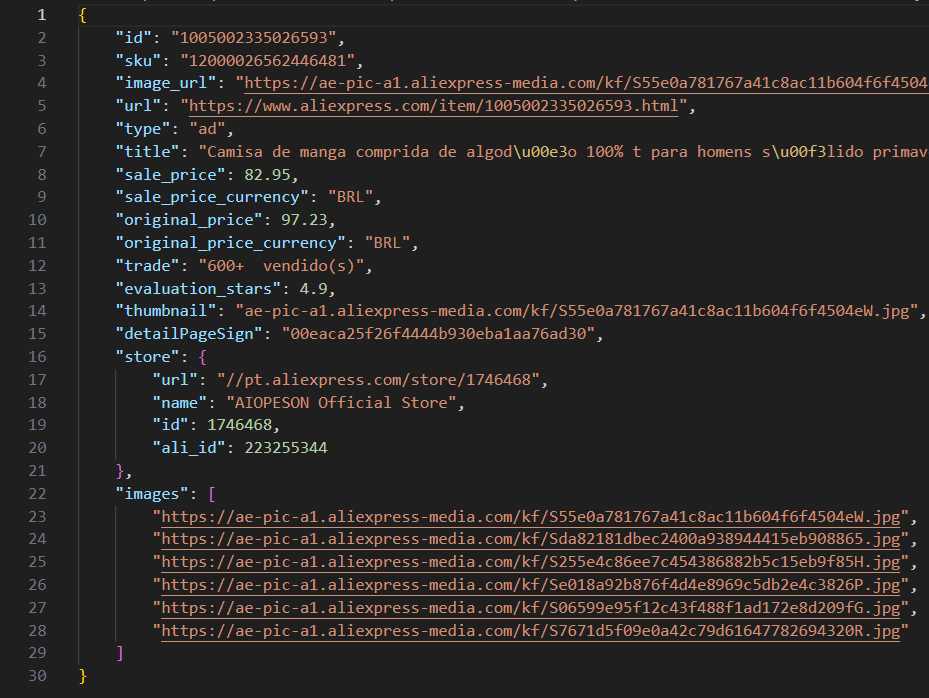Open the image_url link on line 4
The width and height of the screenshot is (929, 698).
(x=587, y=83)
